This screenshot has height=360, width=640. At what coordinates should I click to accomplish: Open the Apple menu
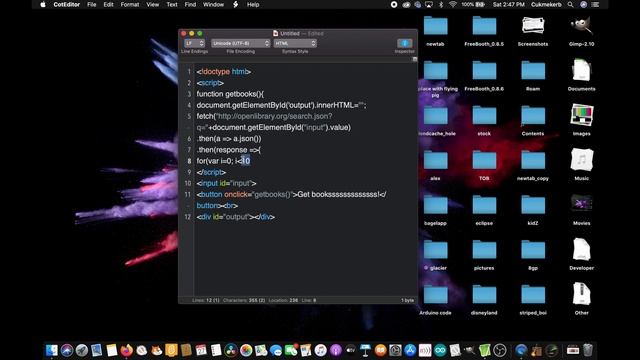tap(43, 4)
